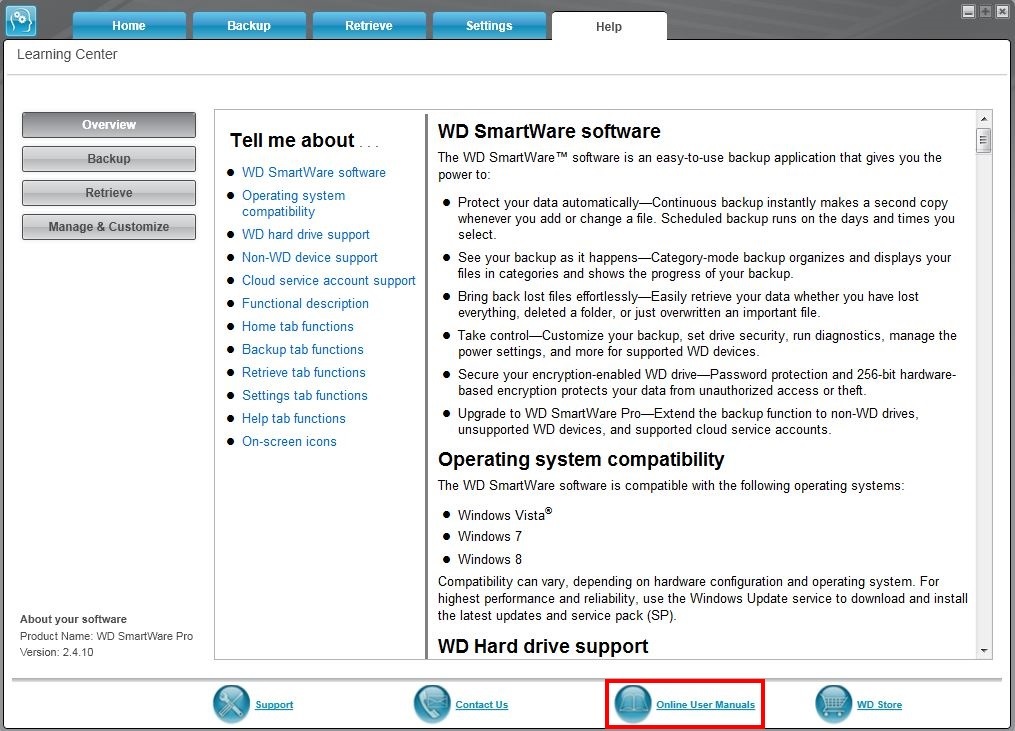
Task: Click the WD Store shopping cart icon
Action: pyautogui.click(x=834, y=704)
